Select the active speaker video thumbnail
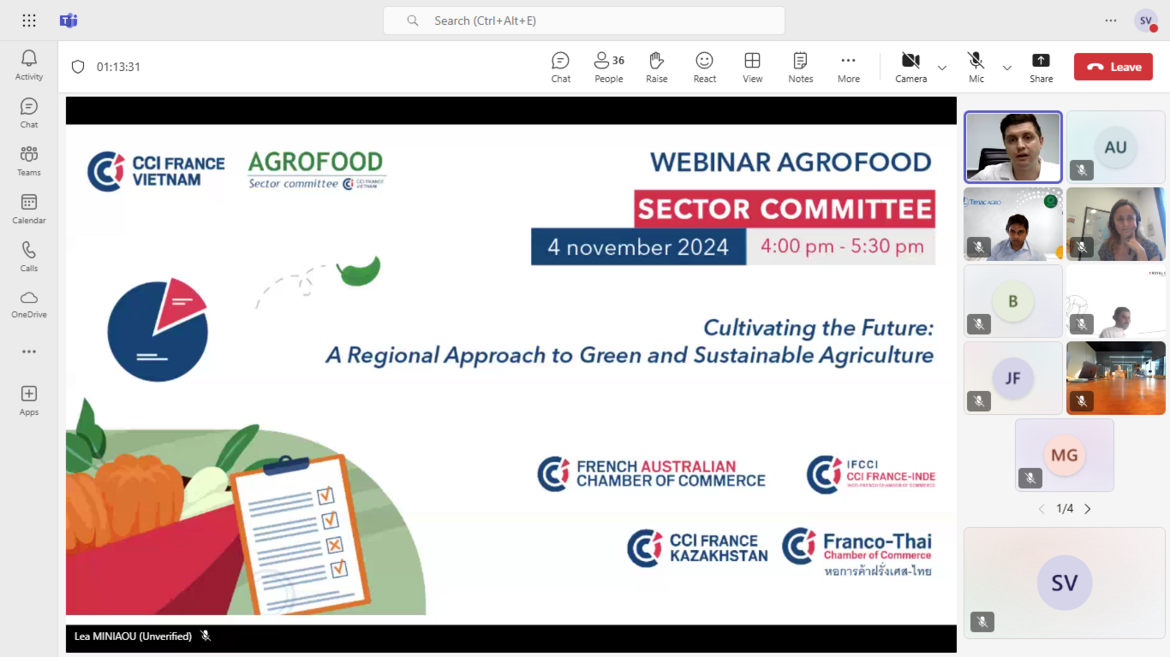 (x=1012, y=147)
